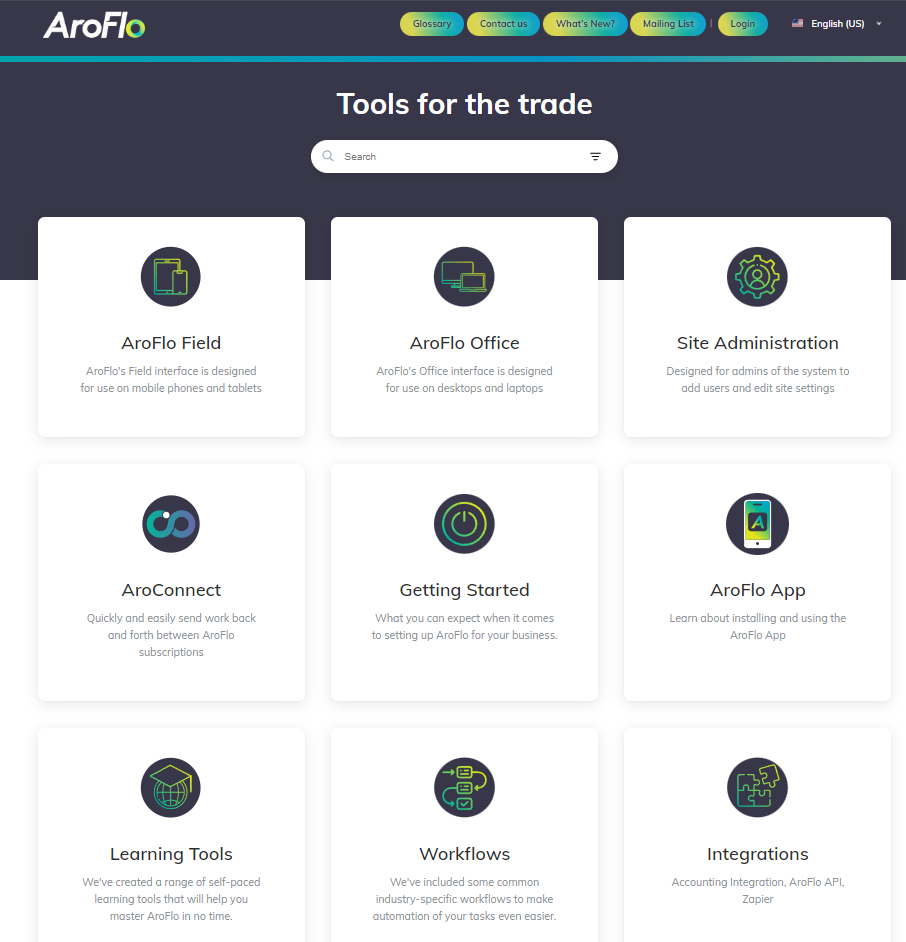Open the Learning Tools graduation cap icon

tap(171, 787)
